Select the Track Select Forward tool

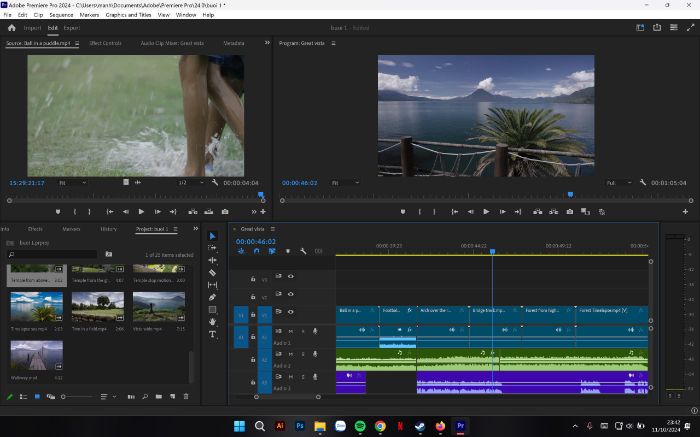coord(212,248)
